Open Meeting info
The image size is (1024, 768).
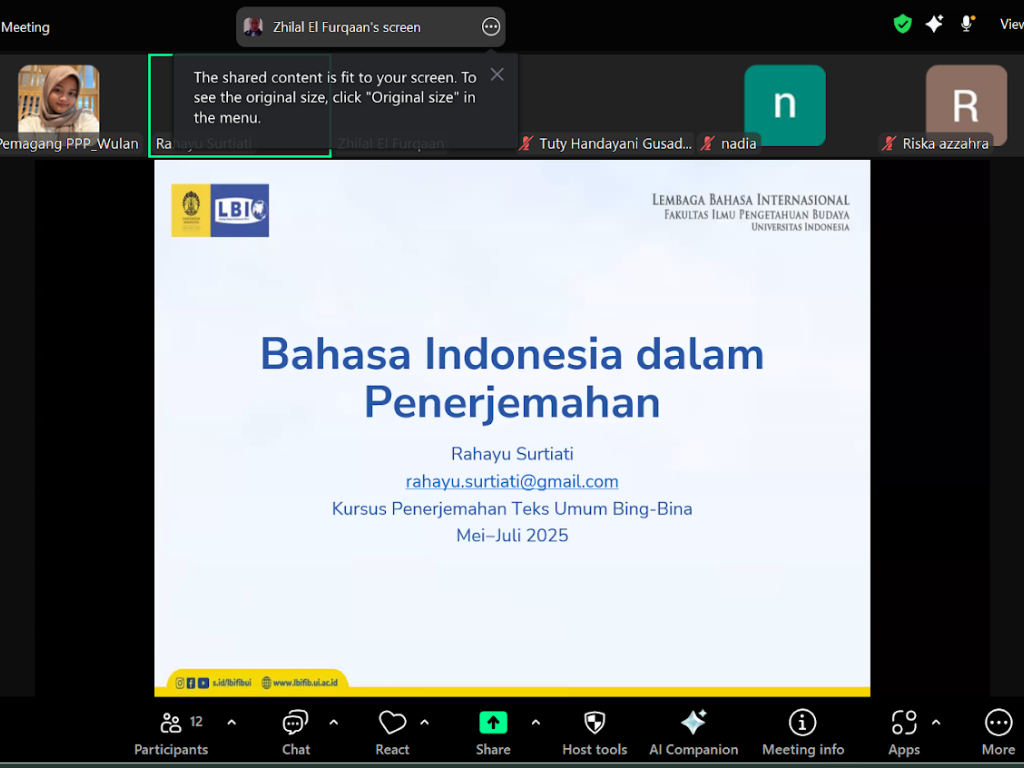pyautogui.click(x=803, y=733)
